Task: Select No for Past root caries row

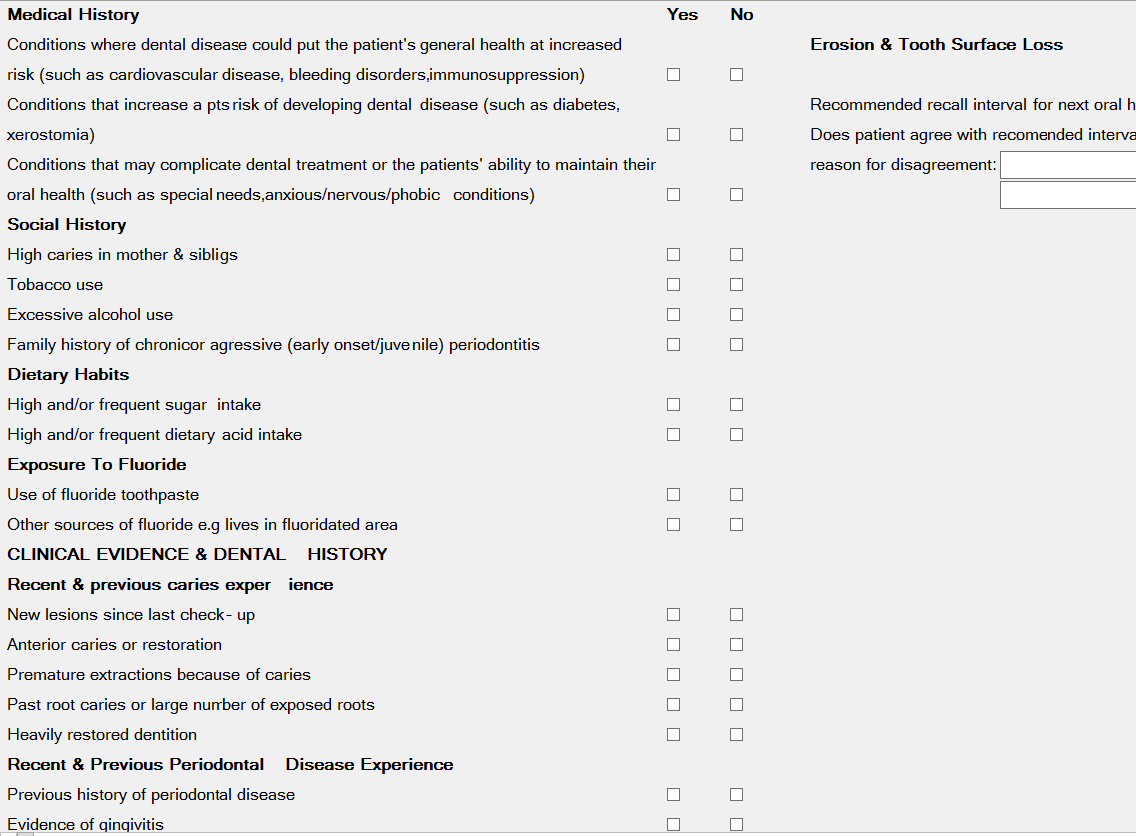Action: (737, 705)
